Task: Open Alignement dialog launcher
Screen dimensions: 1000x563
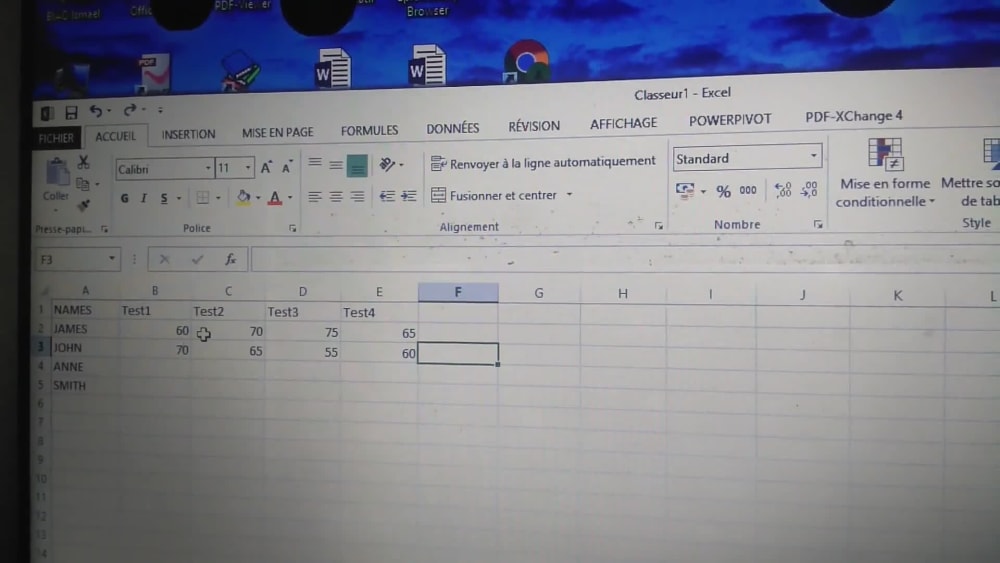Action: (x=659, y=226)
